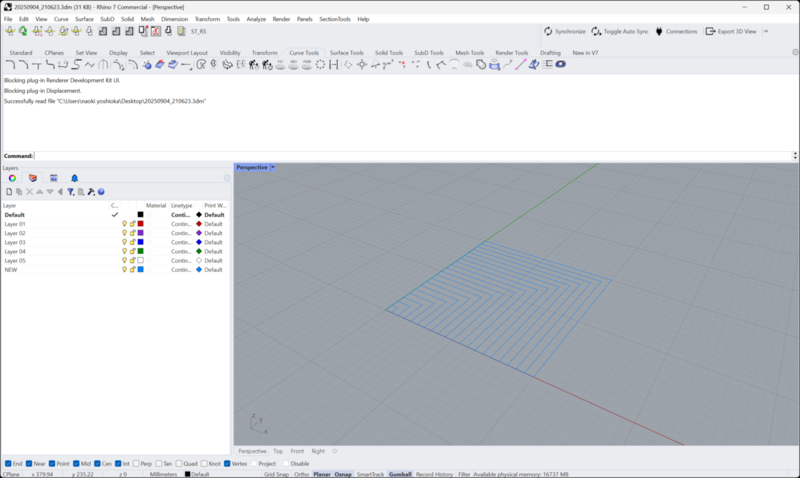Select the Layer 05 row name
The image size is (800, 478).
15,261
